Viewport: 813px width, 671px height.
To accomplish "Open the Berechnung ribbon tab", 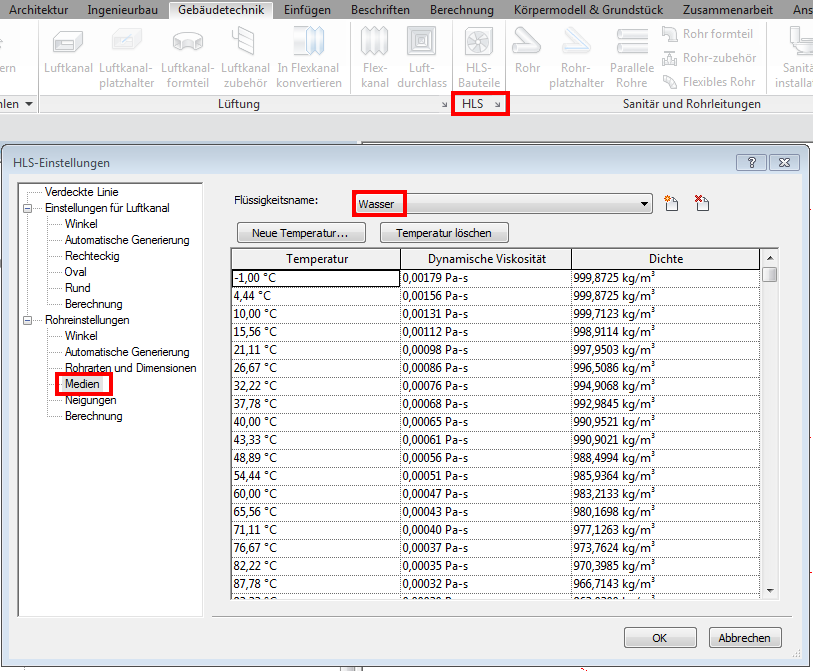I will click(x=461, y=10).
